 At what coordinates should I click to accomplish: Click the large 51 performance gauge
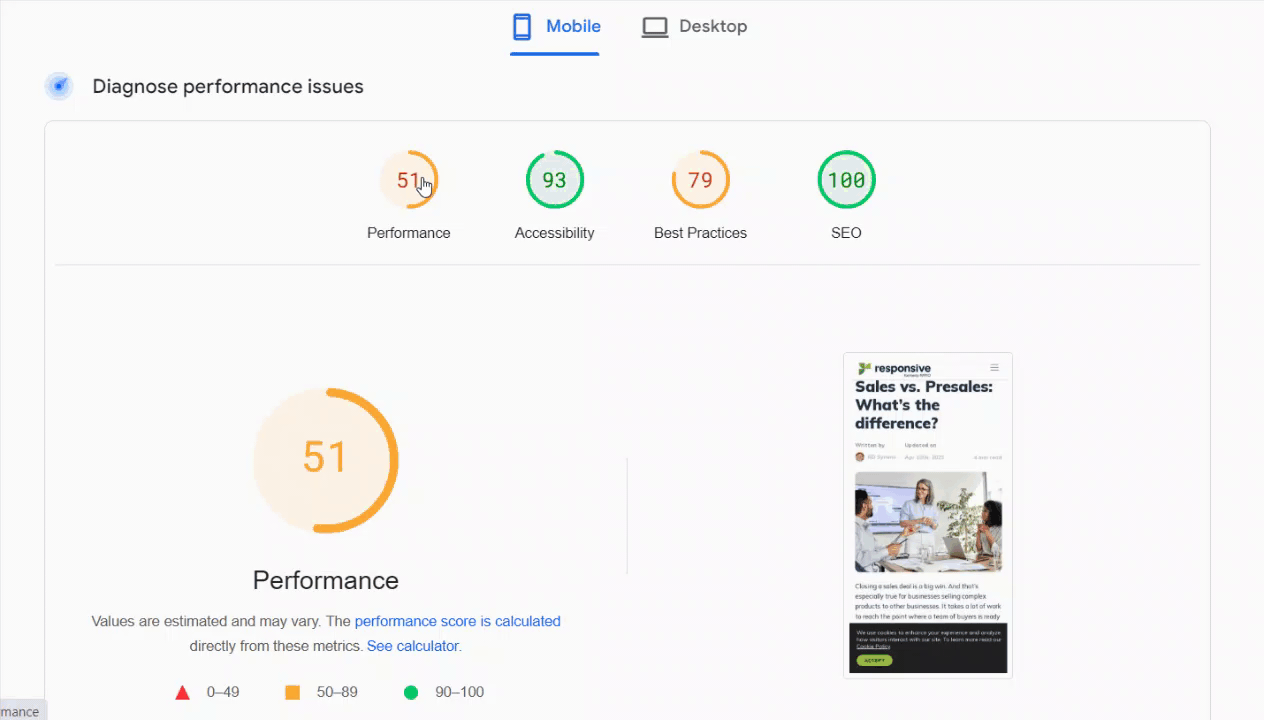pos(325,460)
